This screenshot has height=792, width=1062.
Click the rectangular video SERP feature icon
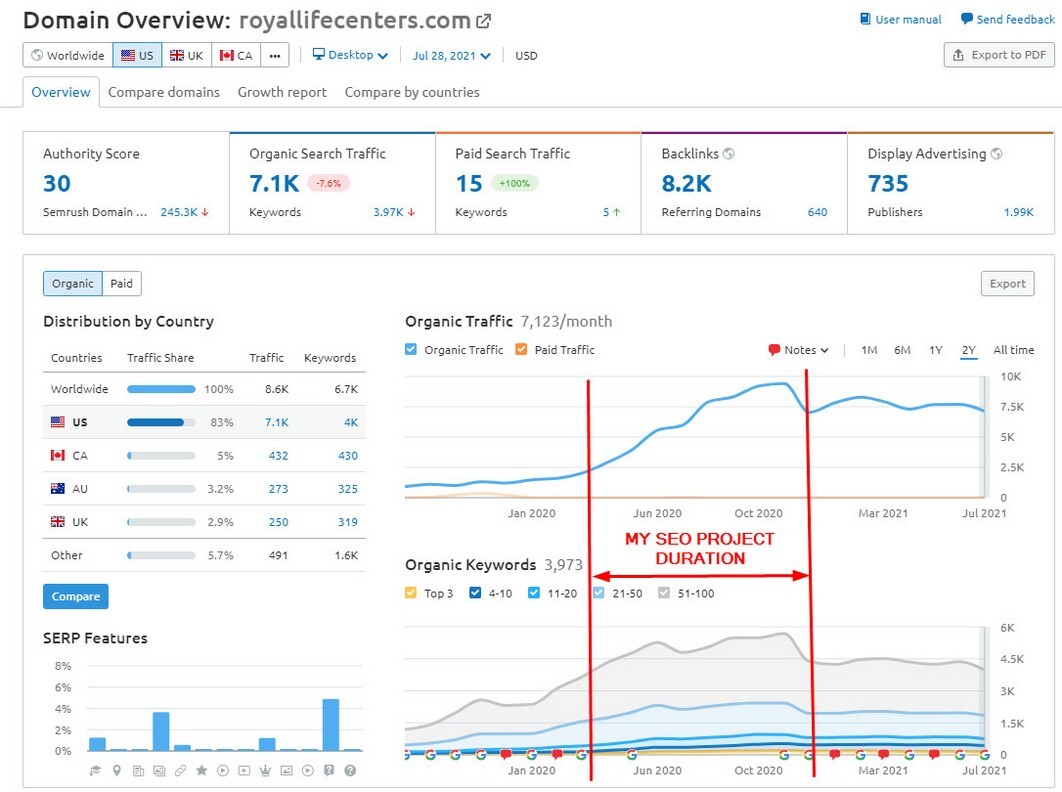click(x=244, y=770)
